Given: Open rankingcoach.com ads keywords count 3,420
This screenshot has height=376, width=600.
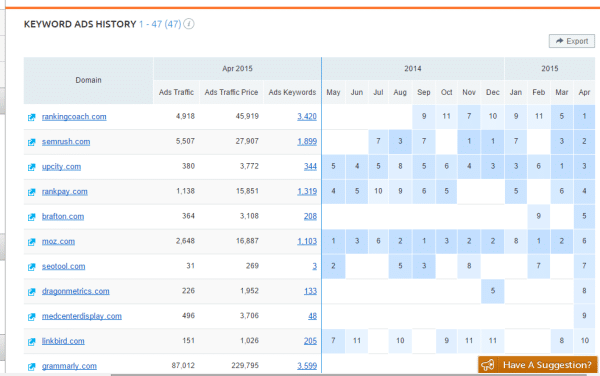Looking at the screenshot, I should pyautogui.click(x=307, y=116).
